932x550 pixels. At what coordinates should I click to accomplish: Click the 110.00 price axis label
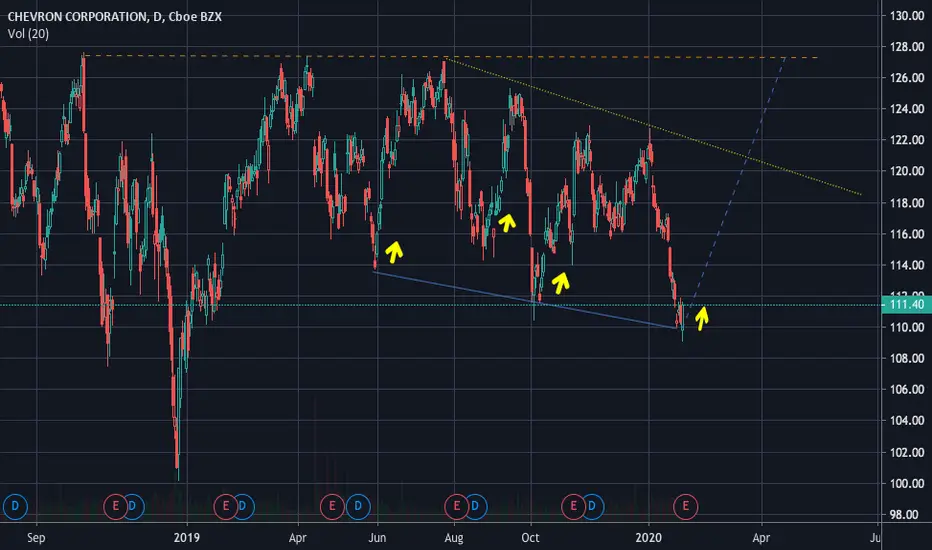(907, 327)
